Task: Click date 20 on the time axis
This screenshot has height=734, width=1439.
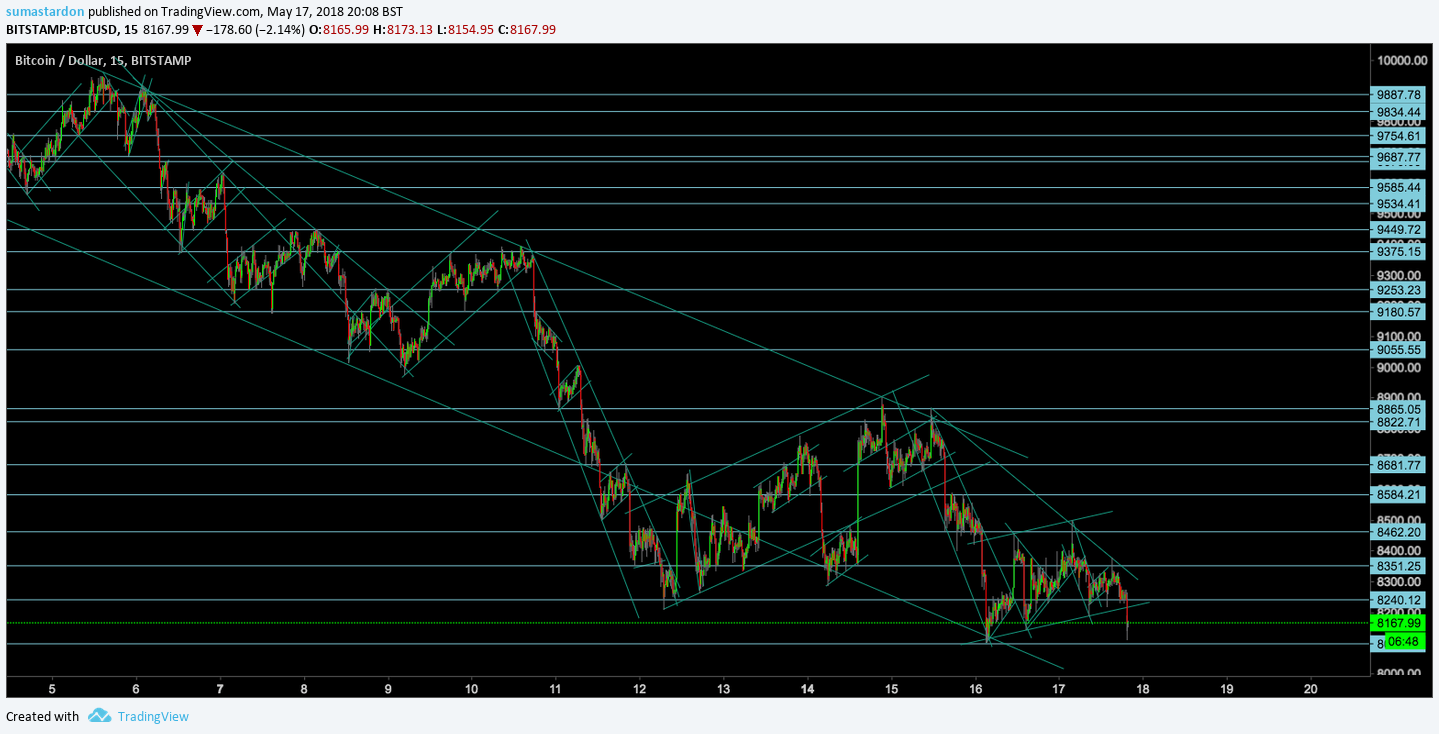Action: pyautogui.click(x=1312, y=688)
